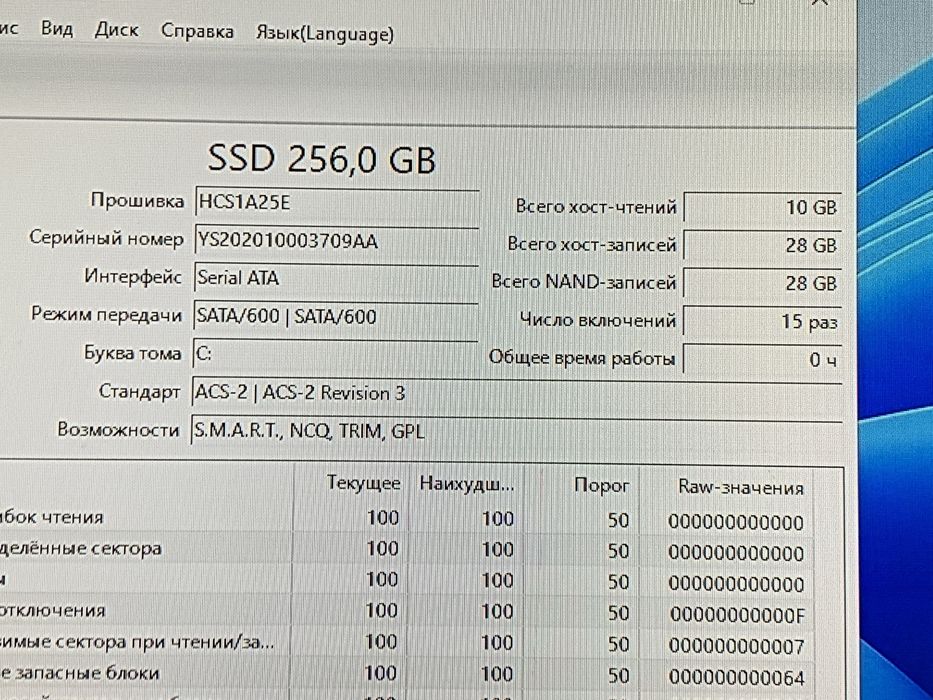Click total working time value 0 ч
This screenshot has height=700, width=933.
pos(762,359)
